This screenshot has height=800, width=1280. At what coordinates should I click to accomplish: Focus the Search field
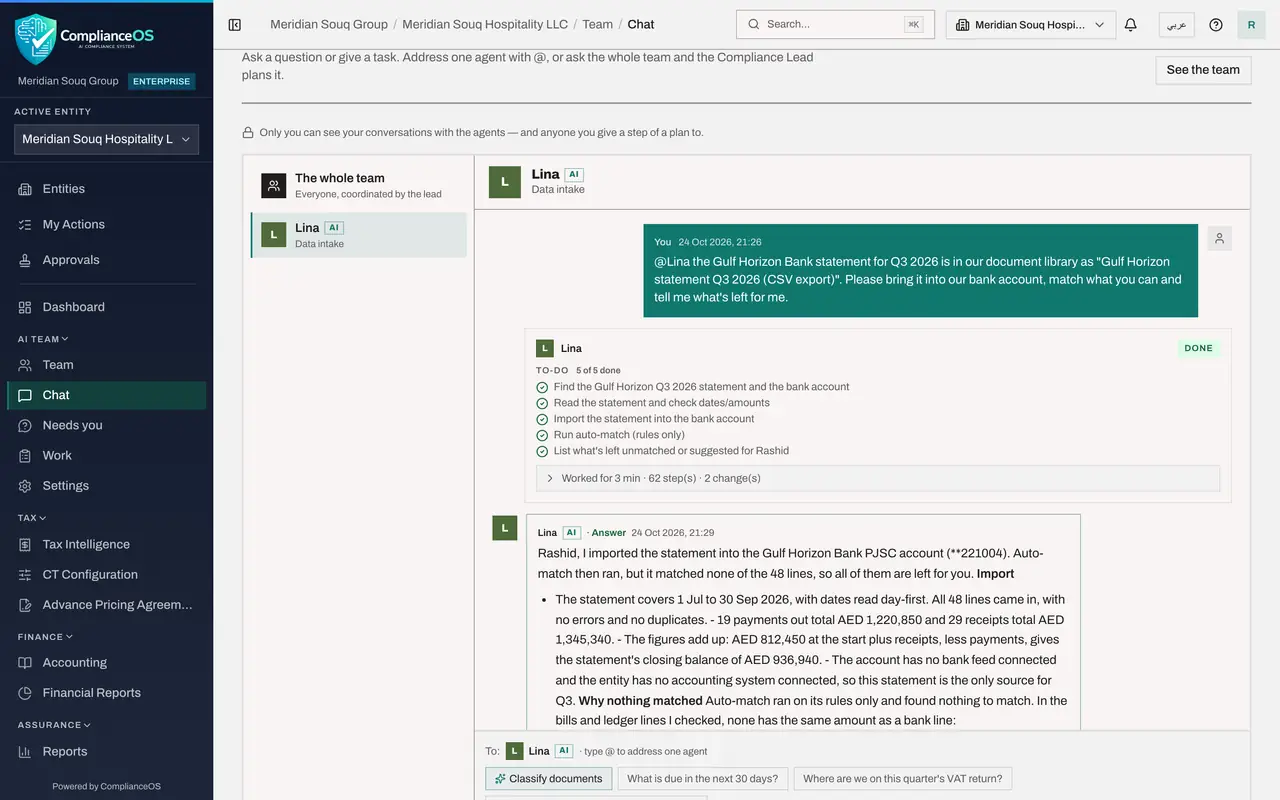point(835,24)
